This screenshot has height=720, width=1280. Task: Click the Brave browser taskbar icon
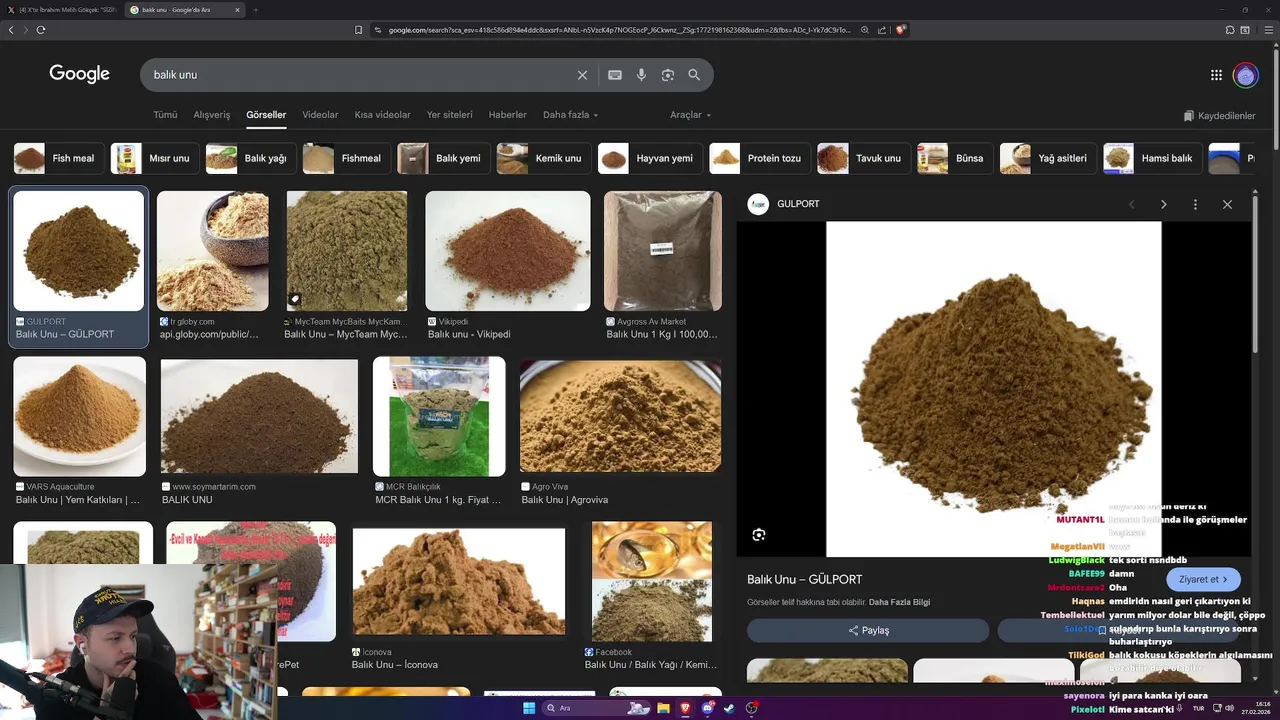[685, 708]
